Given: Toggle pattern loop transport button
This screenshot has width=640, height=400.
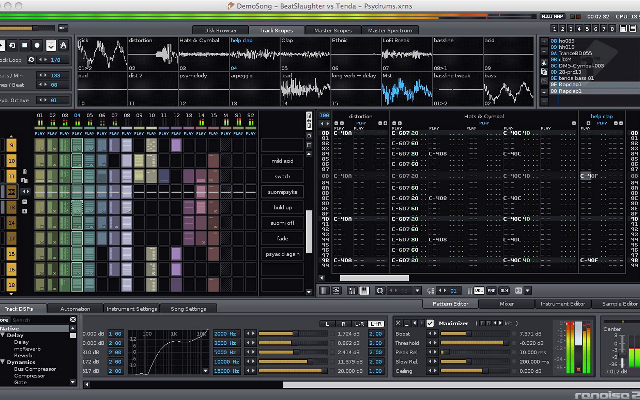Looking at the screenshot, I should point(12,45).
